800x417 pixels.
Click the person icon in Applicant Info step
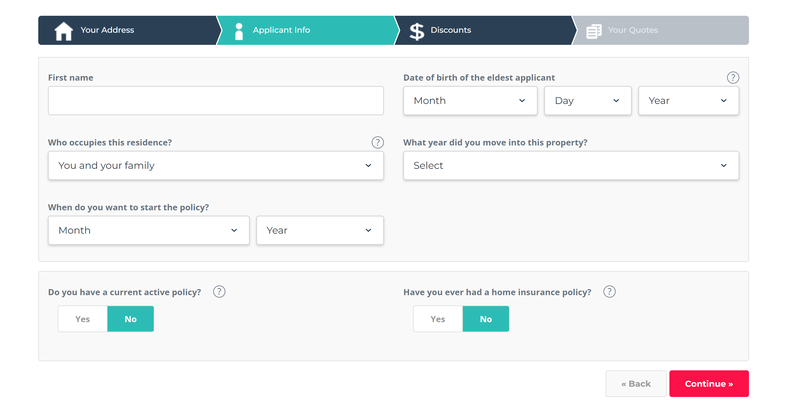(x=239, y=31)
